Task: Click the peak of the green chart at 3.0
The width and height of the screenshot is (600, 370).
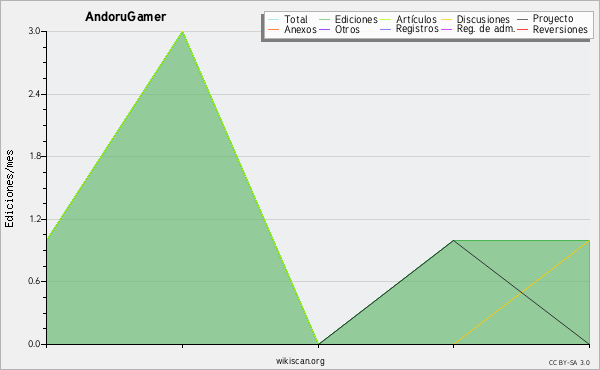Action: (183, 32)
